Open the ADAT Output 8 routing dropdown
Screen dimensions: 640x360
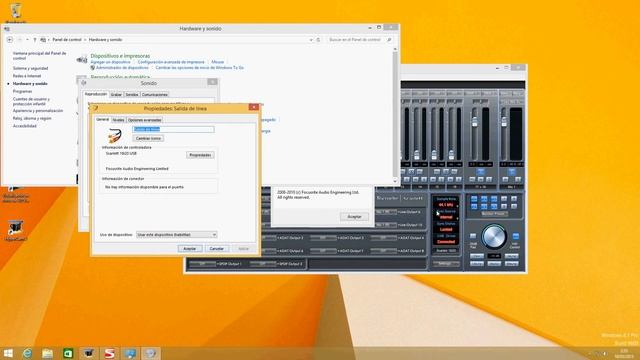click(x=383, y=251)
